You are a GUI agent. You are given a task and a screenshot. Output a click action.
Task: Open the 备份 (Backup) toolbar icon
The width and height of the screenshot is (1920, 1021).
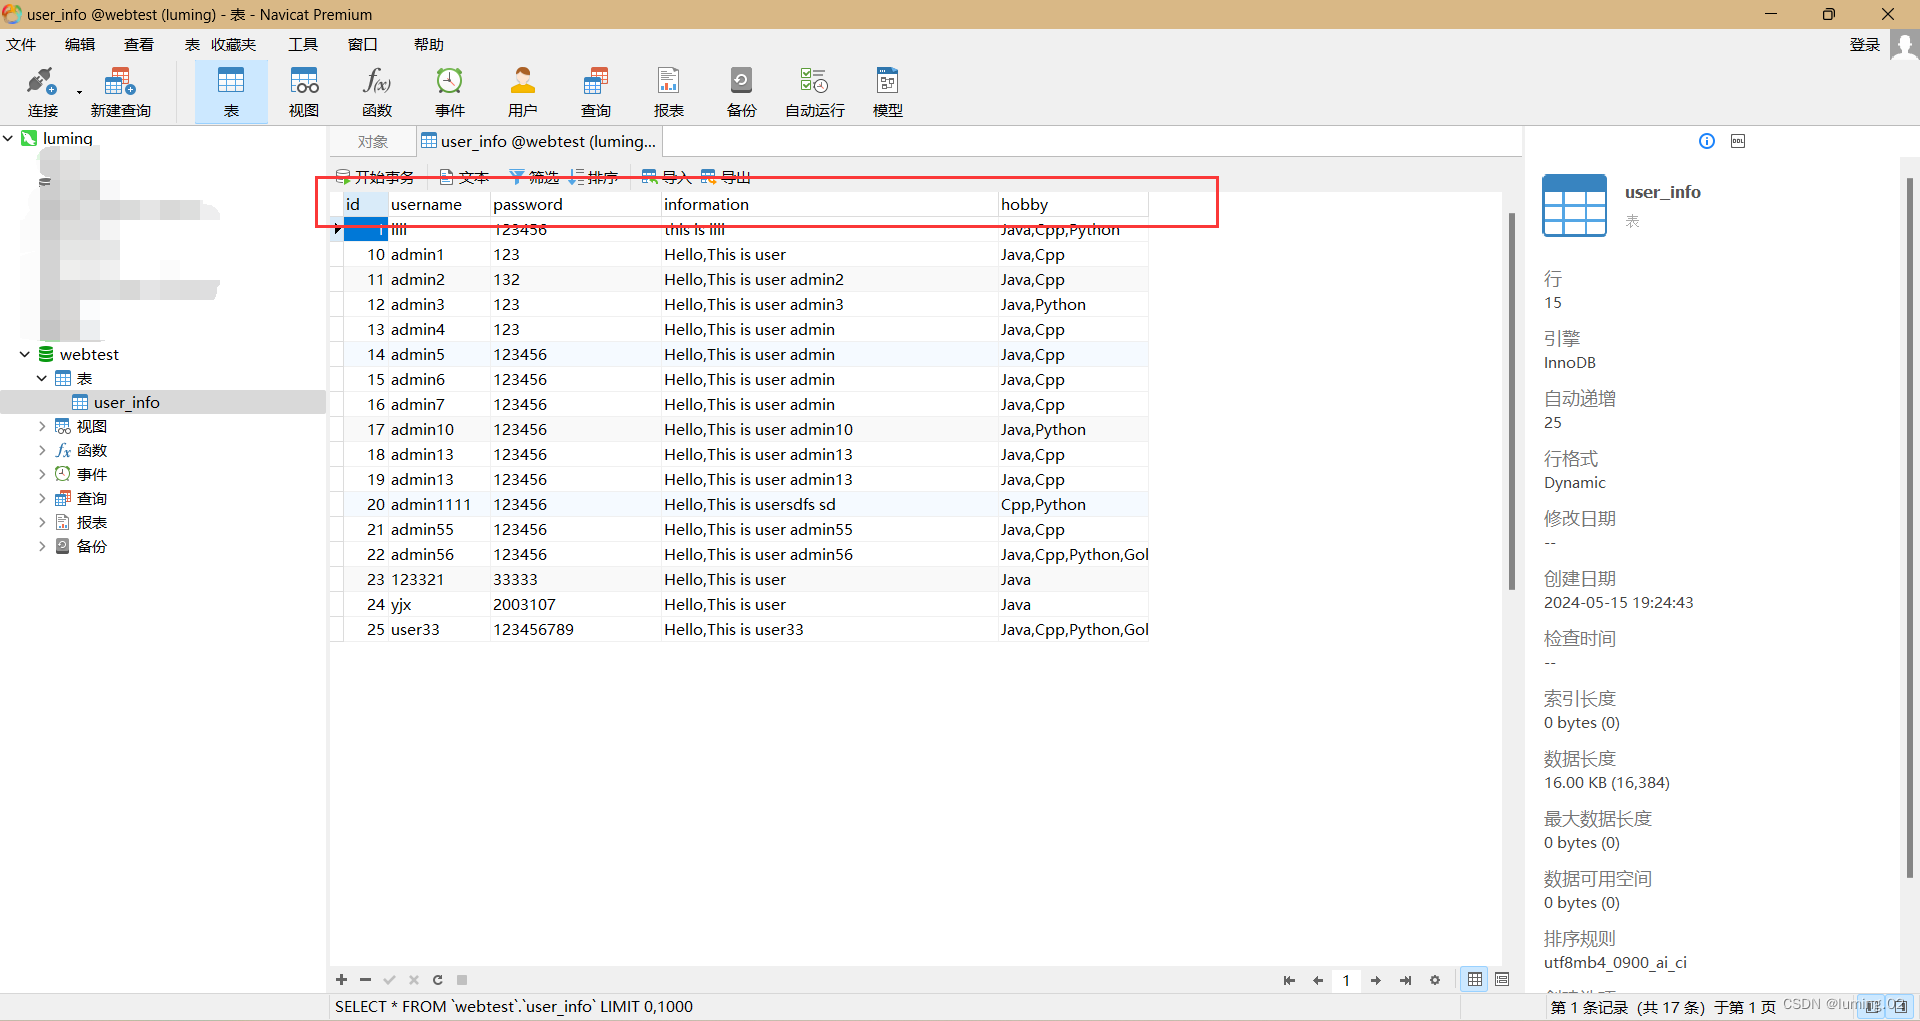point(742,93)
